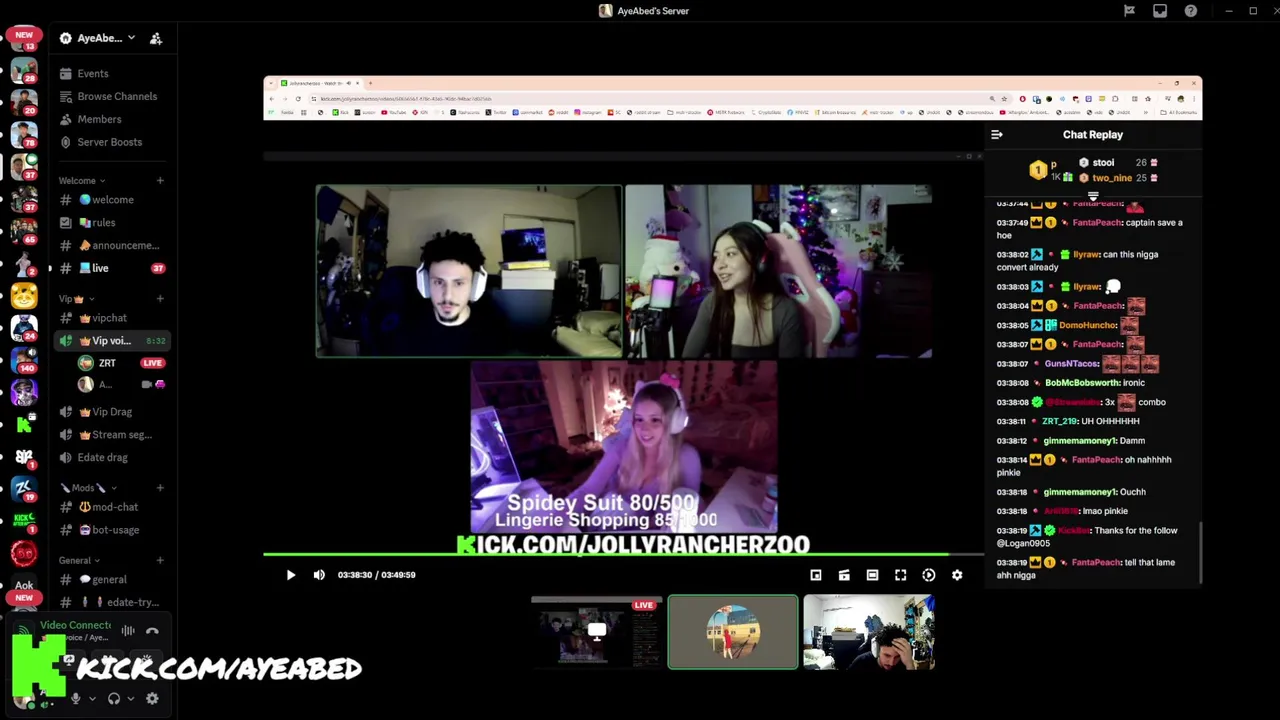The height and width of the screenshot is (720, 1280).
Task: Click the cast icon in the video player
Action: pos(844,575)
